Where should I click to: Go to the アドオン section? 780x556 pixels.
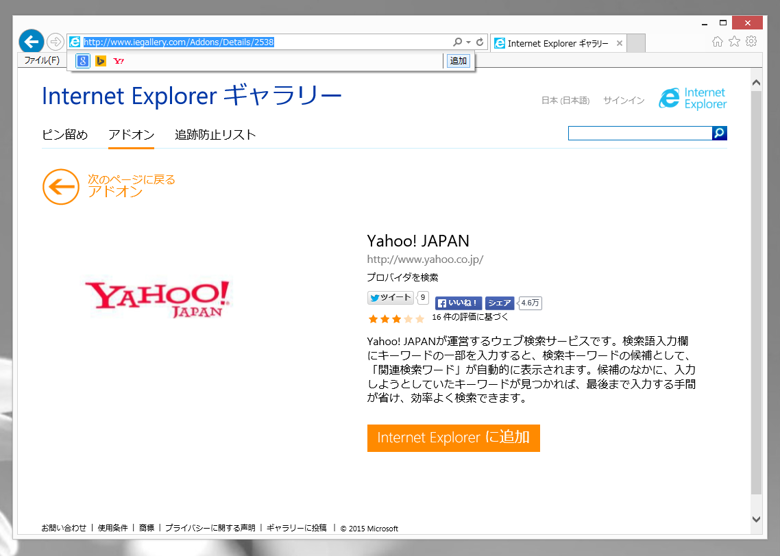[x=131, y=135]
